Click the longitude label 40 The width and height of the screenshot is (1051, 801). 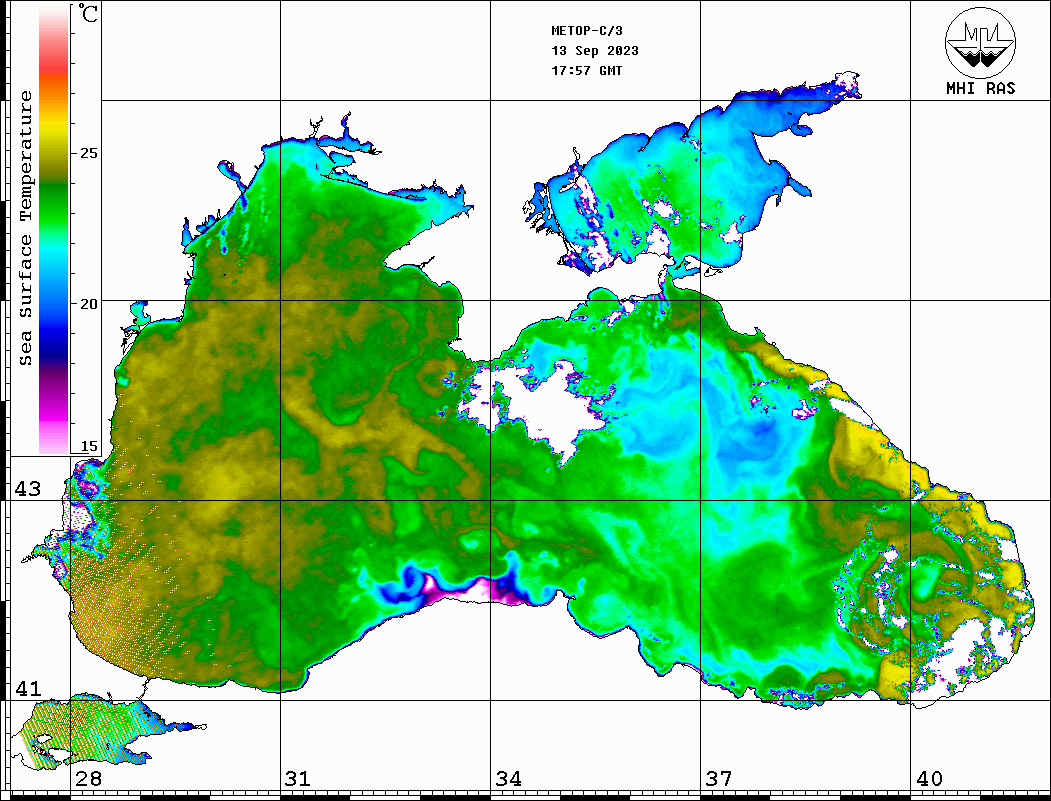[x=929, y=778]
